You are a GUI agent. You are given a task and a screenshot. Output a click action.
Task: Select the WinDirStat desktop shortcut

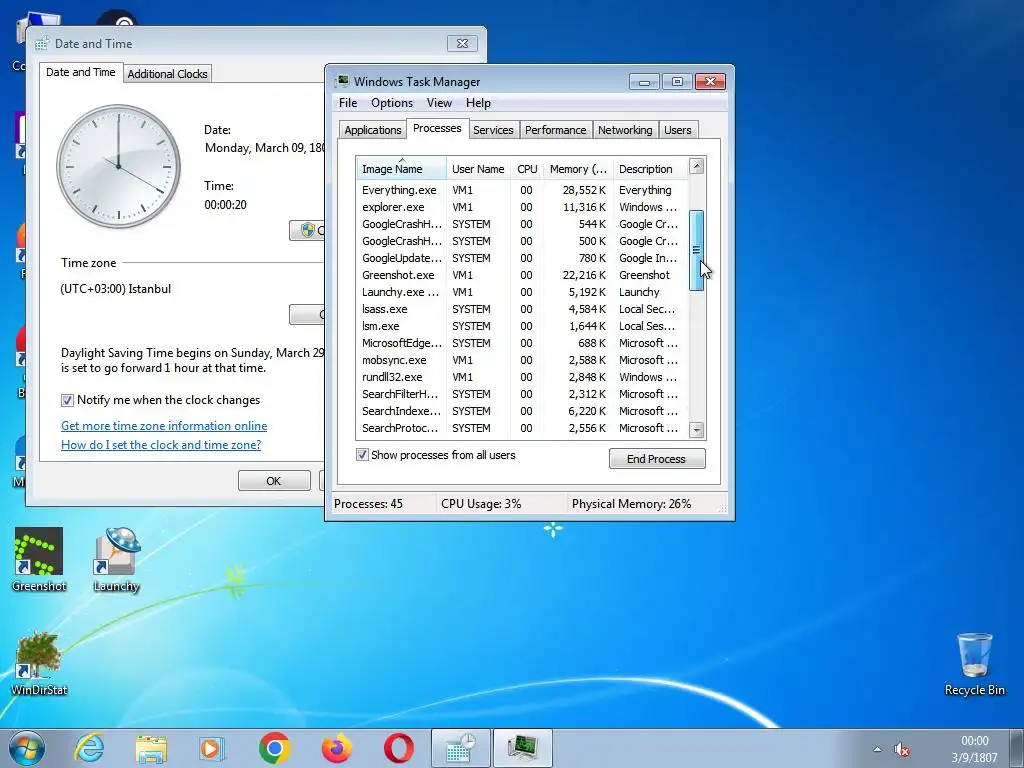[39, 664]
